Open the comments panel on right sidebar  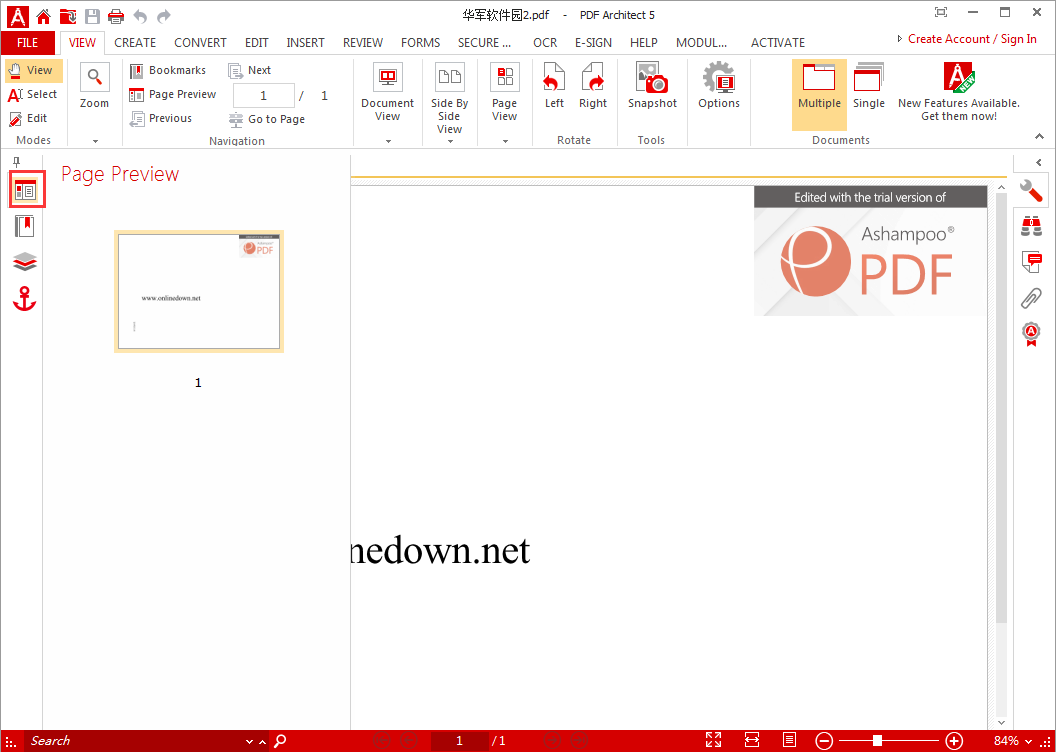[1031, 261]
